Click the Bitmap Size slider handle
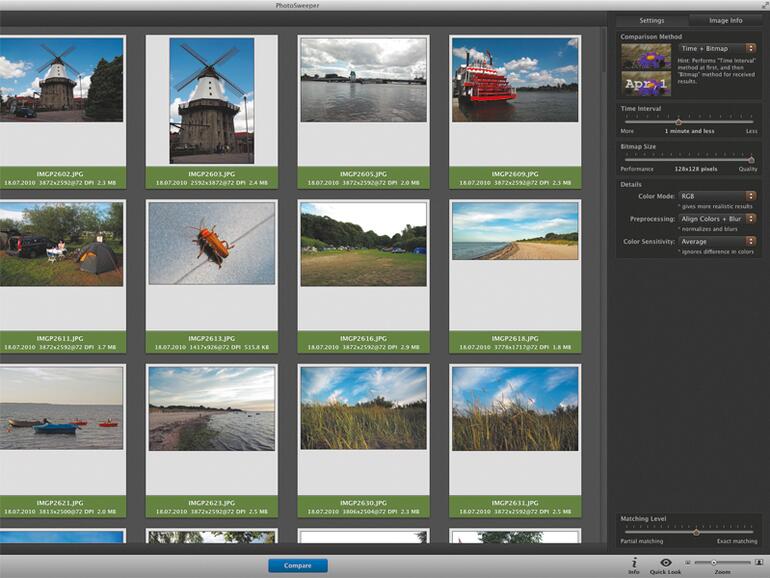770x578 pixels. coord(751,159)
